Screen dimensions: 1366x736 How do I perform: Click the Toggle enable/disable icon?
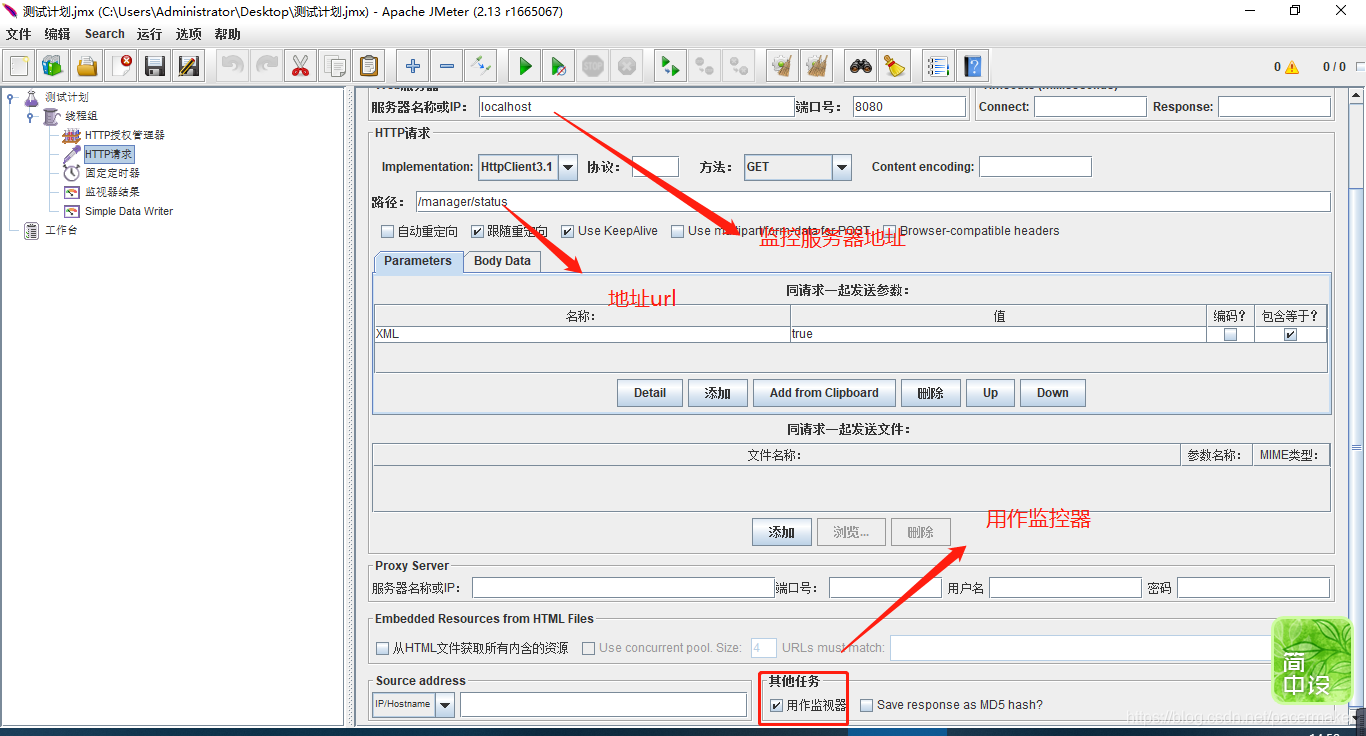480,67
